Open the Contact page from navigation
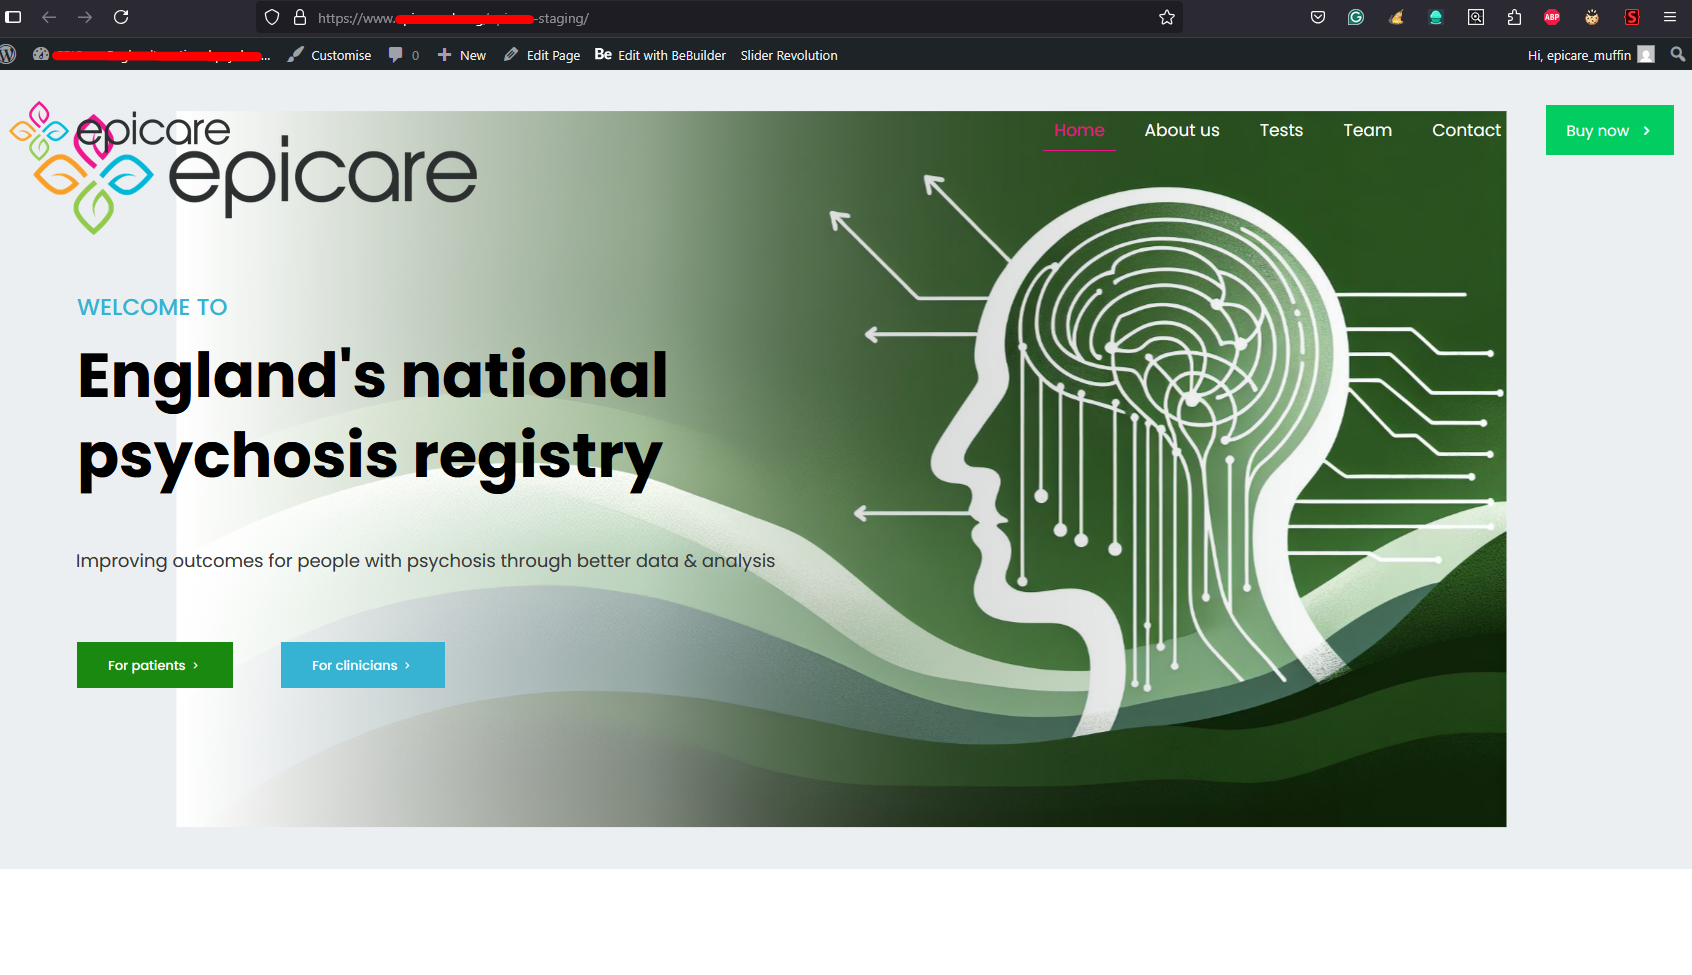The height and width of the screenshot is (975, 1692). 1466,130
